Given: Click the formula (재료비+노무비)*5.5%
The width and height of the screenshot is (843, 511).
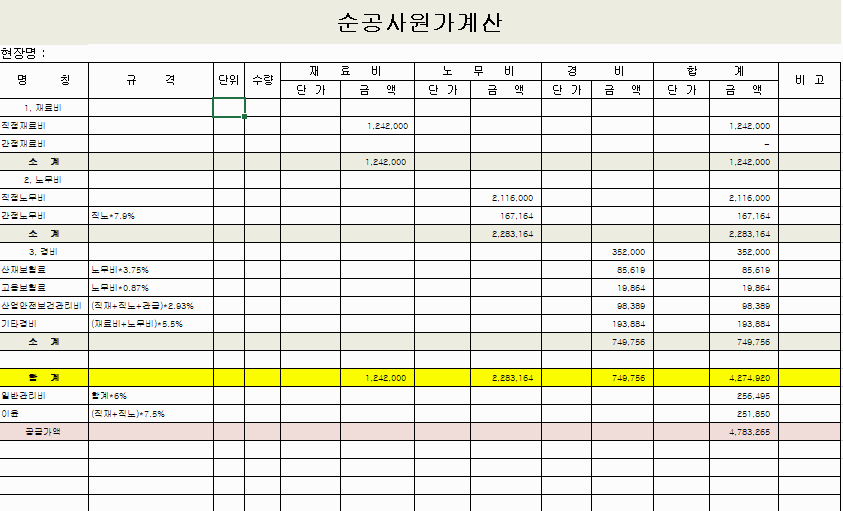Looking at the screenshot, I should [137, 324].
